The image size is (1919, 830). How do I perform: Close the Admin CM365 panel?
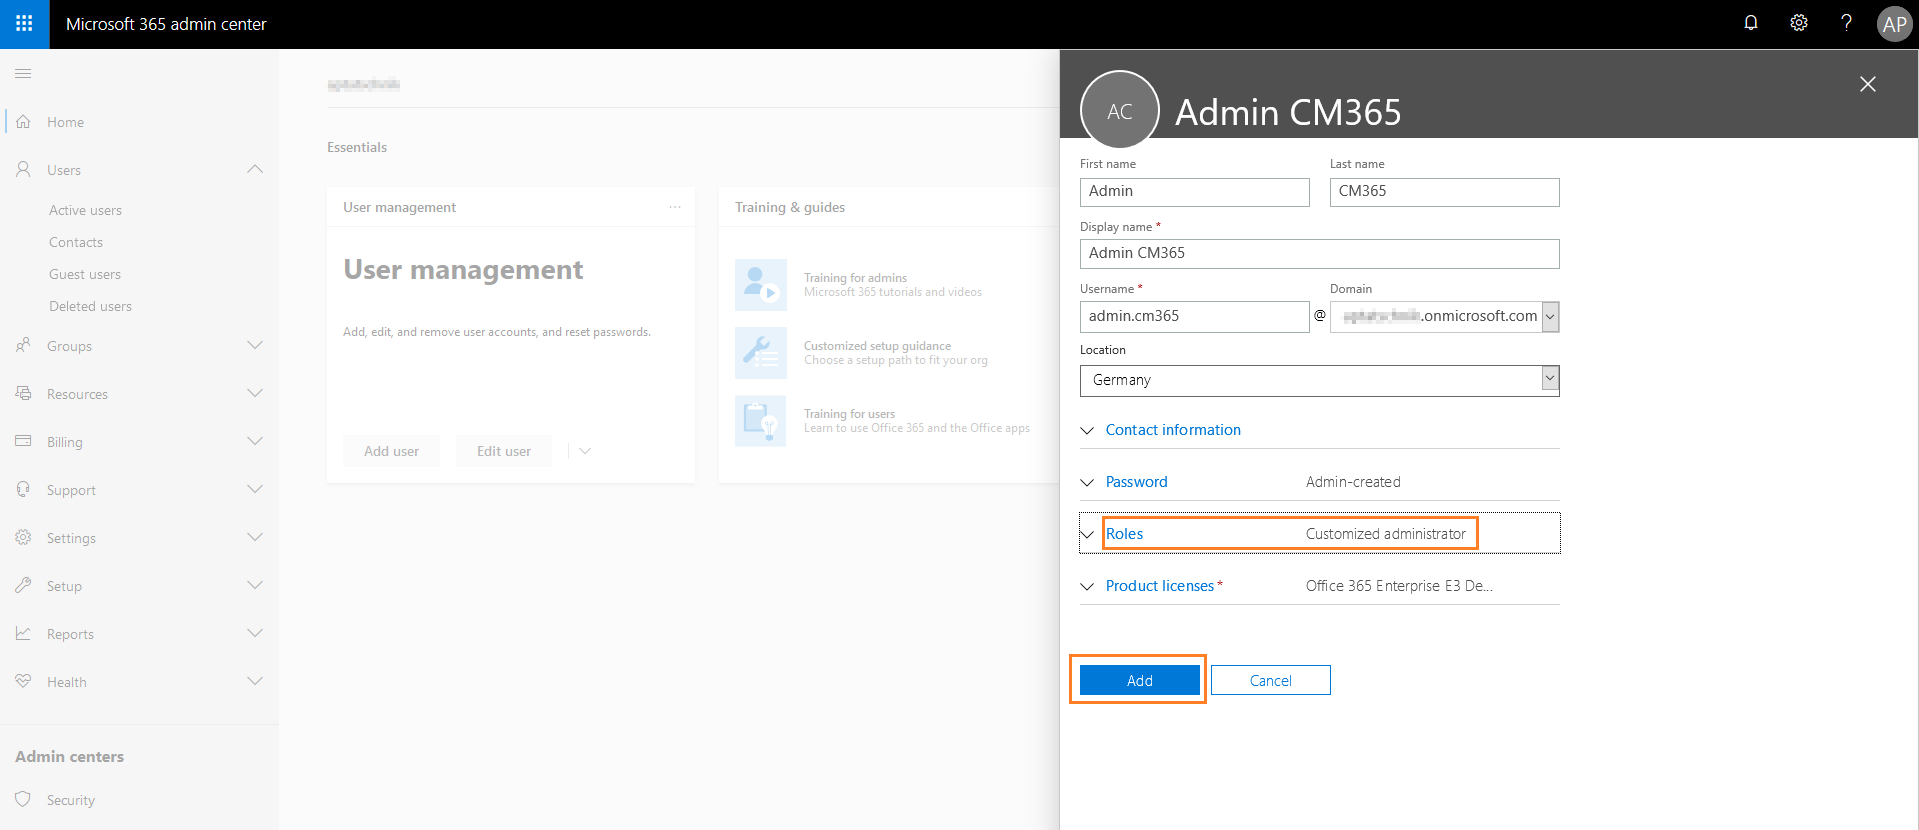tap(1867, 84)
